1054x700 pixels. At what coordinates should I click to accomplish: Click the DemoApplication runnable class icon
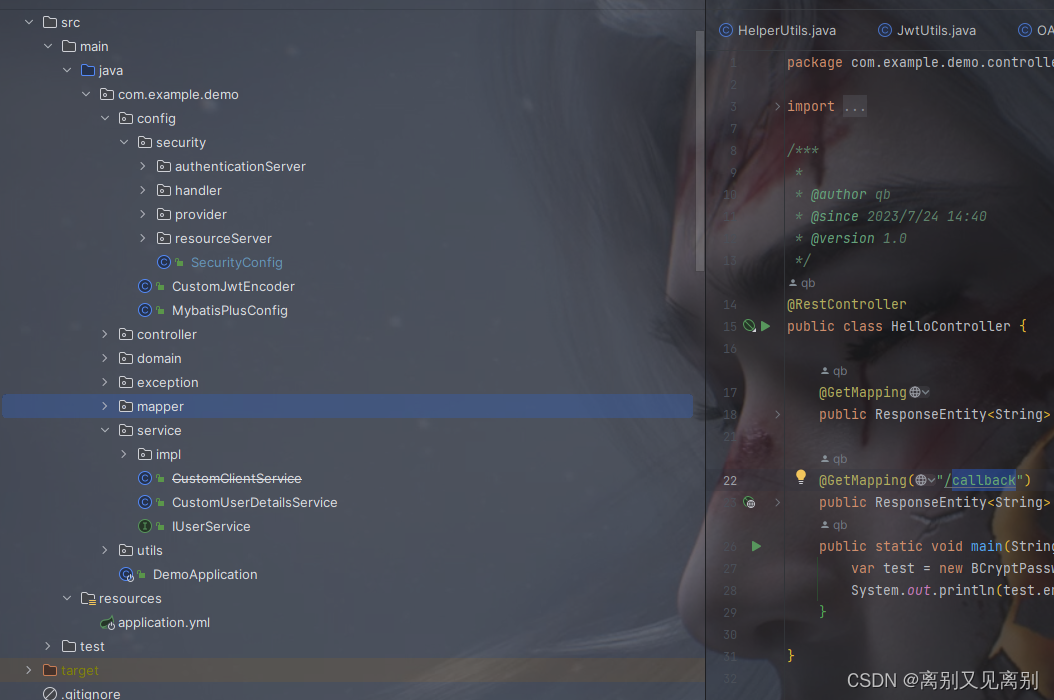126,574
